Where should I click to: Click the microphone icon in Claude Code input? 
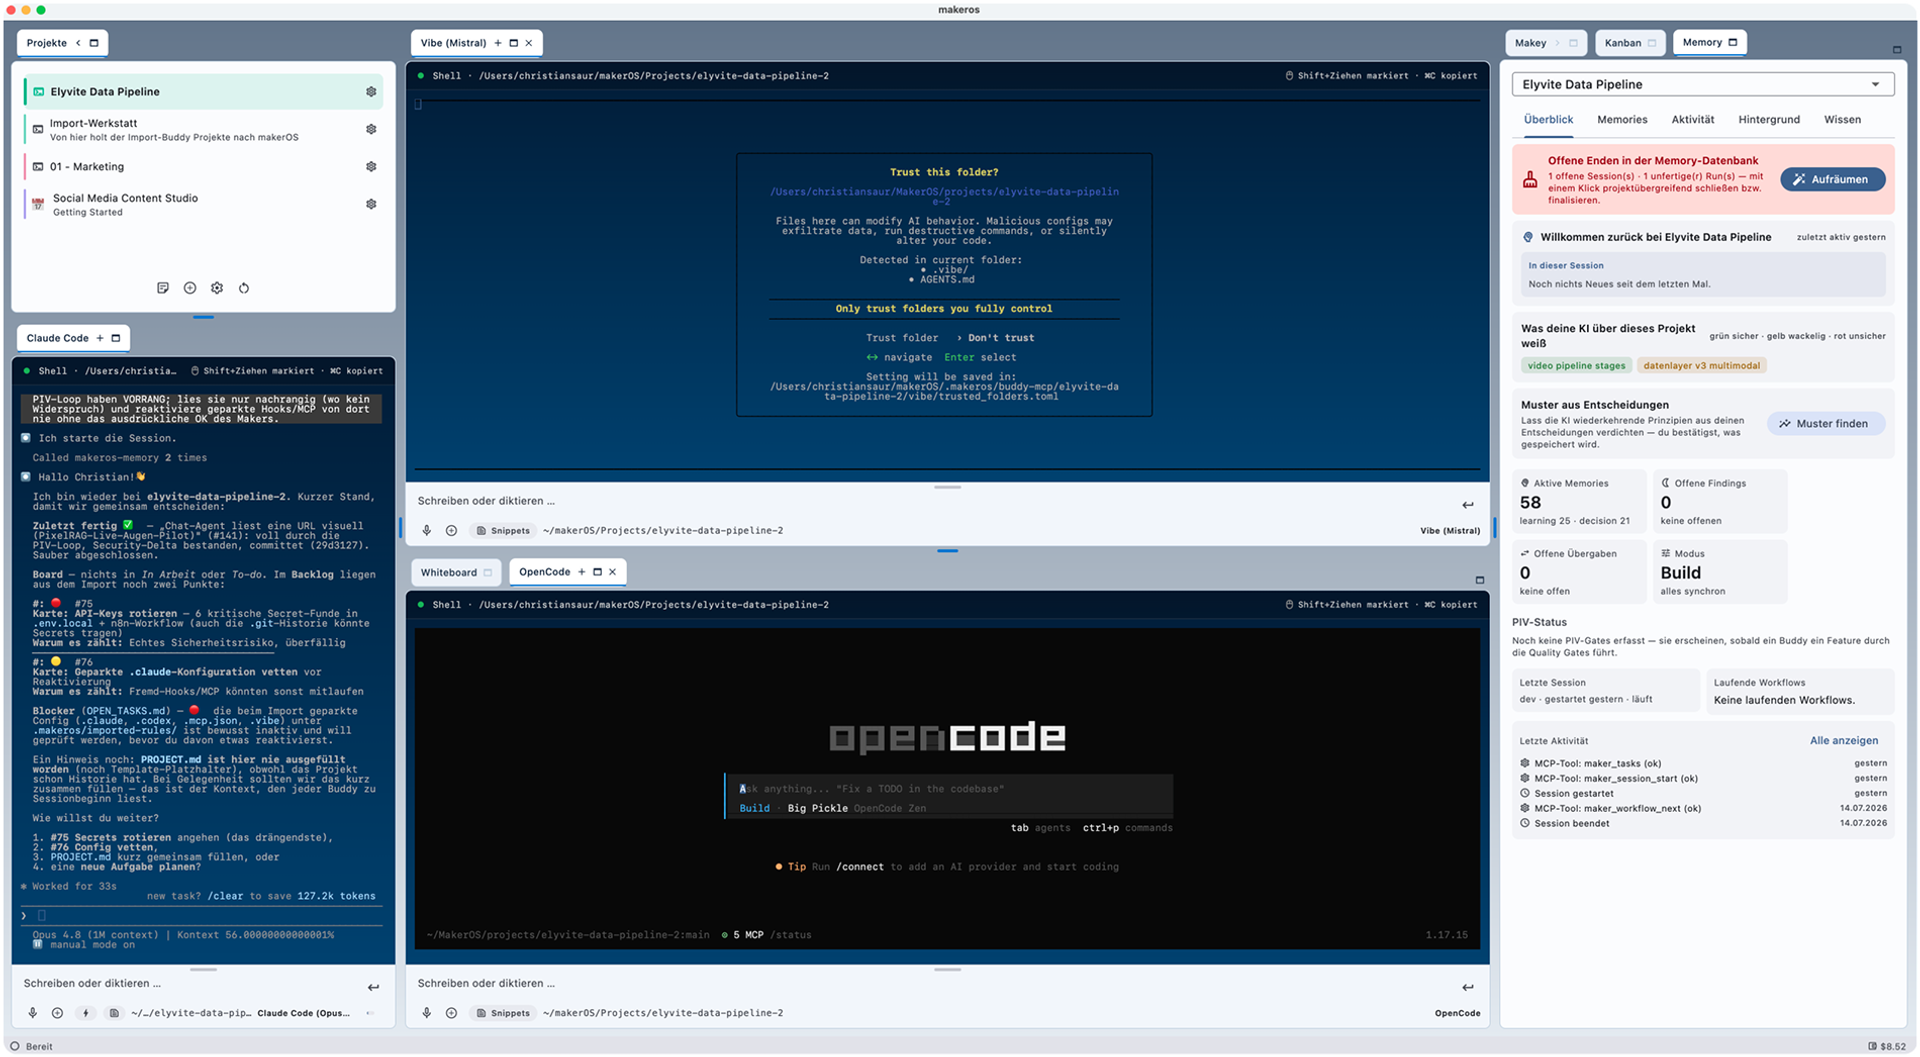33,1013
